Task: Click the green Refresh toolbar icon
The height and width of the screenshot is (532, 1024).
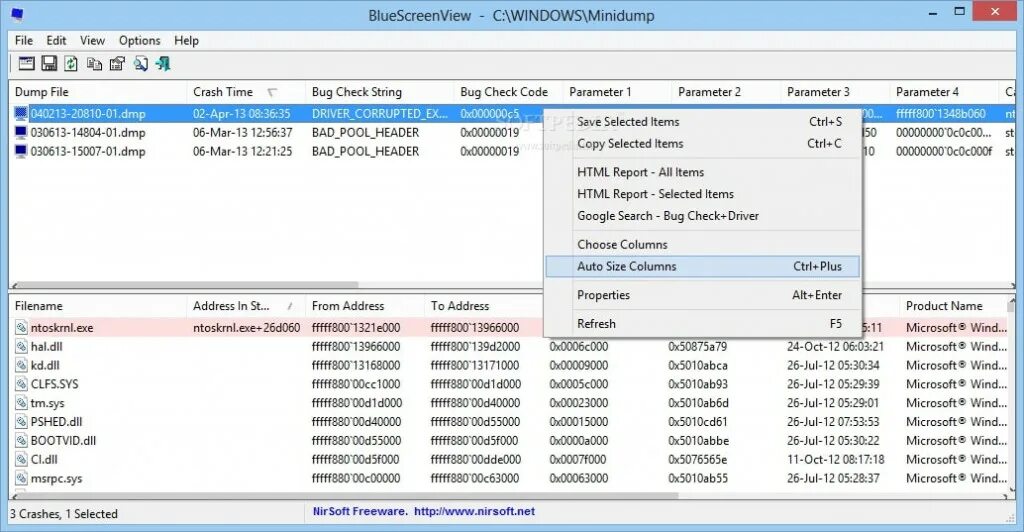Action: coord(71,63)
